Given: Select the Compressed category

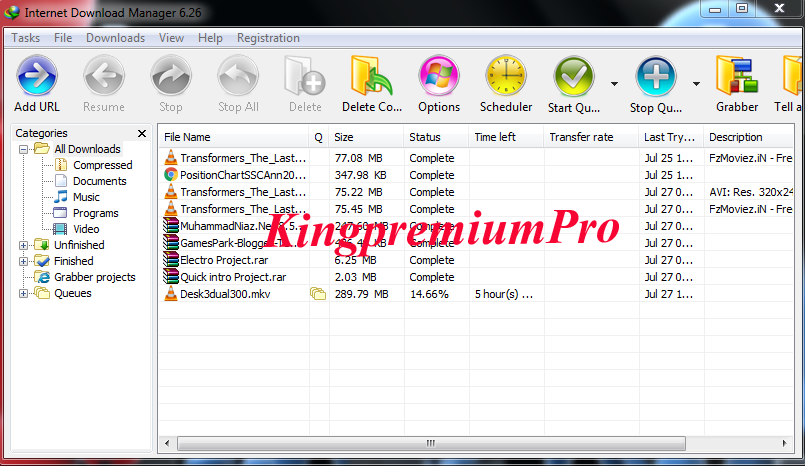Looking at the screenshot, I should 103,165.
